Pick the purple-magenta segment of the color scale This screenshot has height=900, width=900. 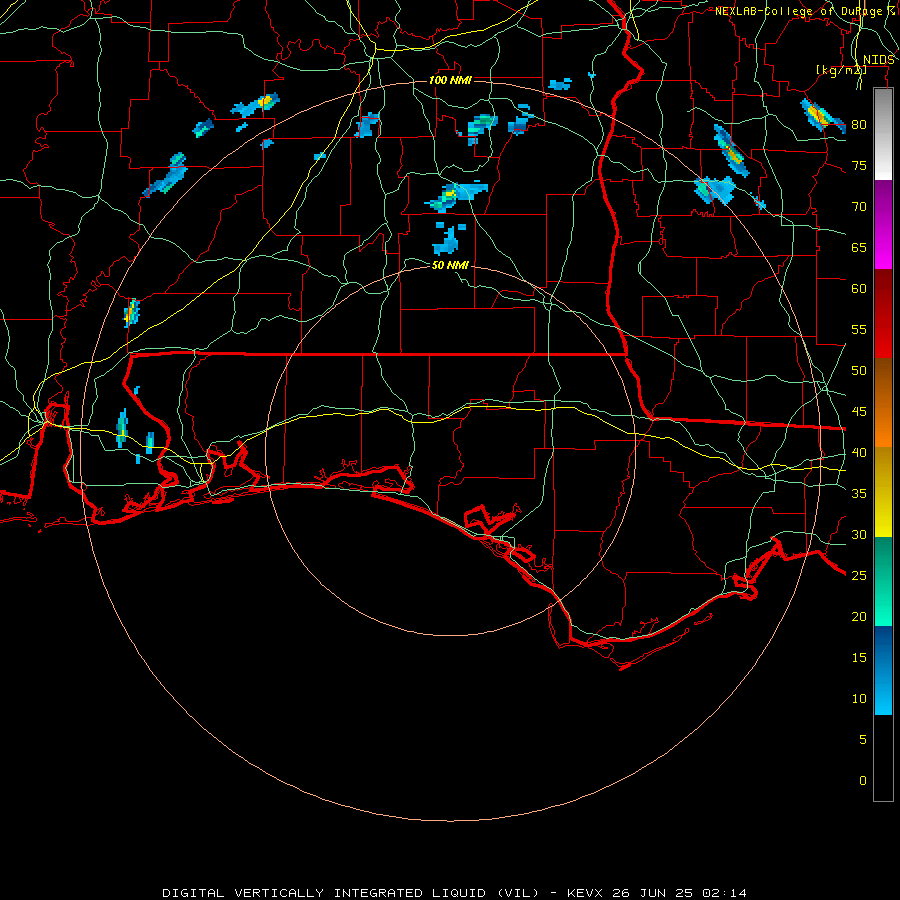pyautogui.click(x=883, y=224)
